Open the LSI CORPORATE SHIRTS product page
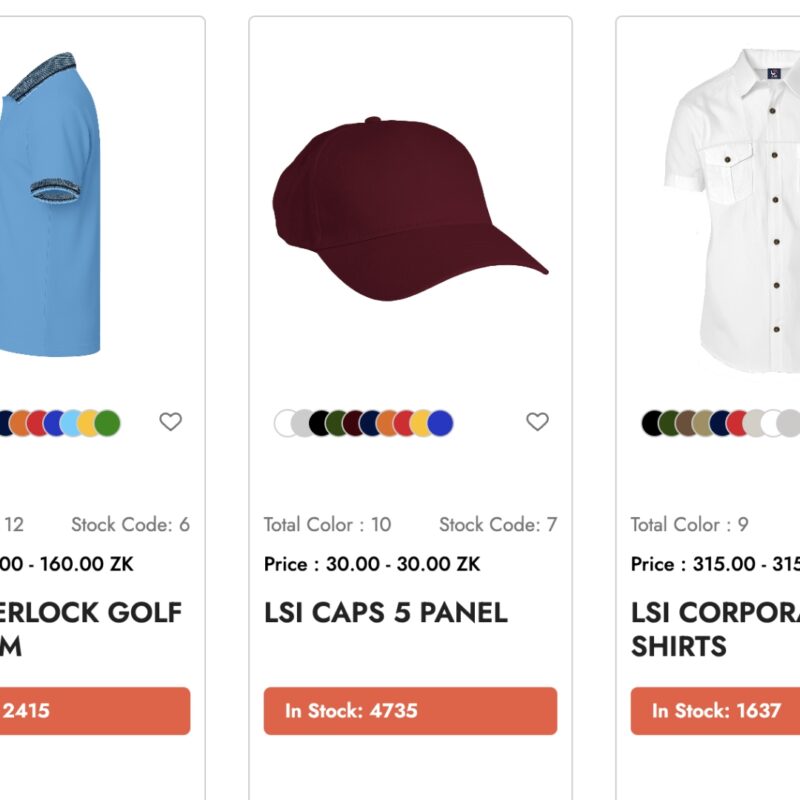This screenshot has height=800, width=800. point(715,628)
